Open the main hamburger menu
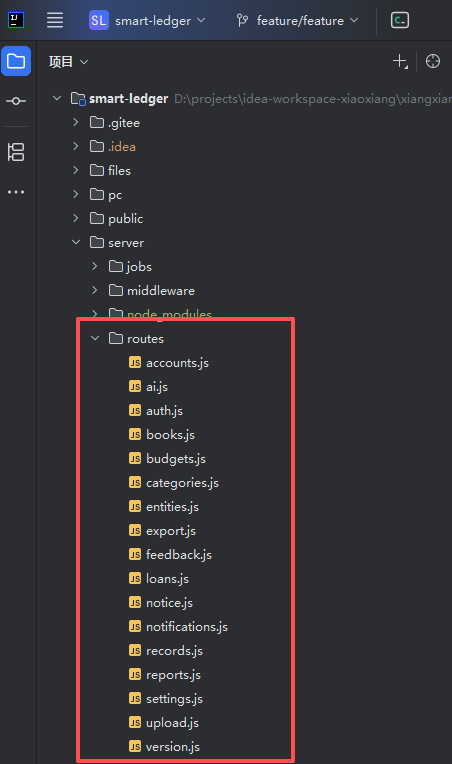The image size is (452, 764). (55, 20)
